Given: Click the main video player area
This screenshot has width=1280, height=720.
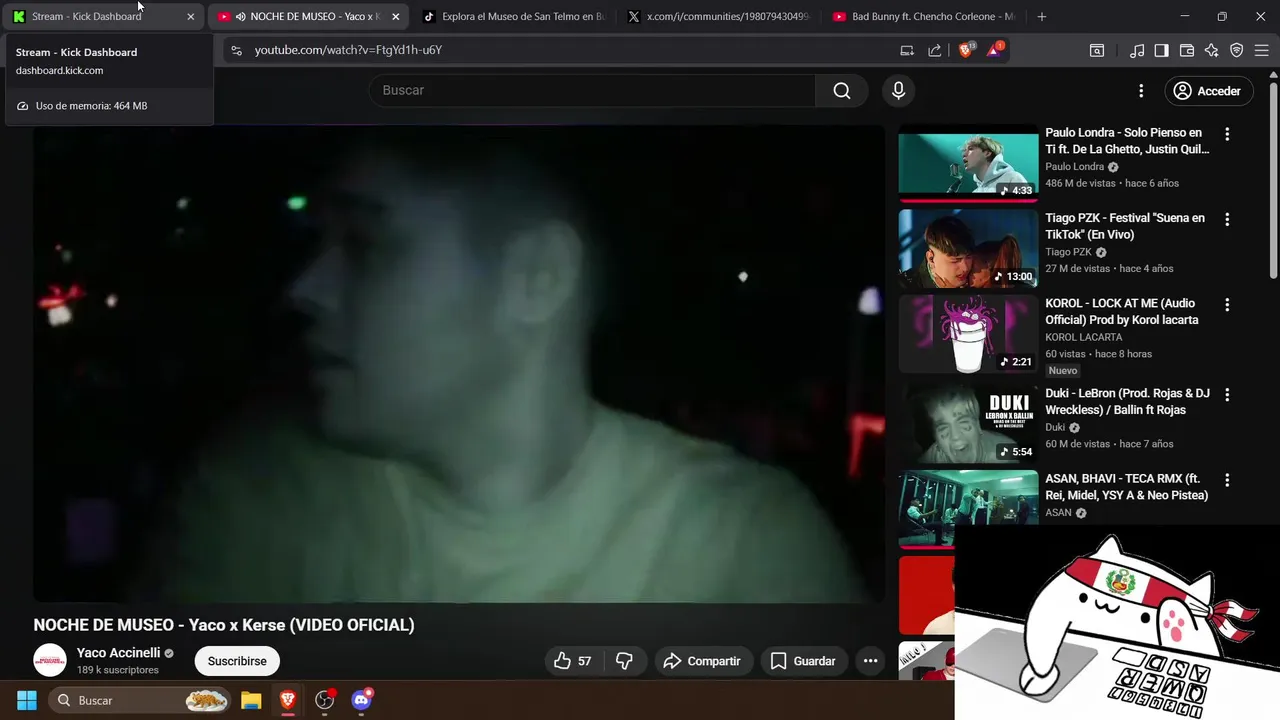Looking at the screenshot, I should 459,364.
